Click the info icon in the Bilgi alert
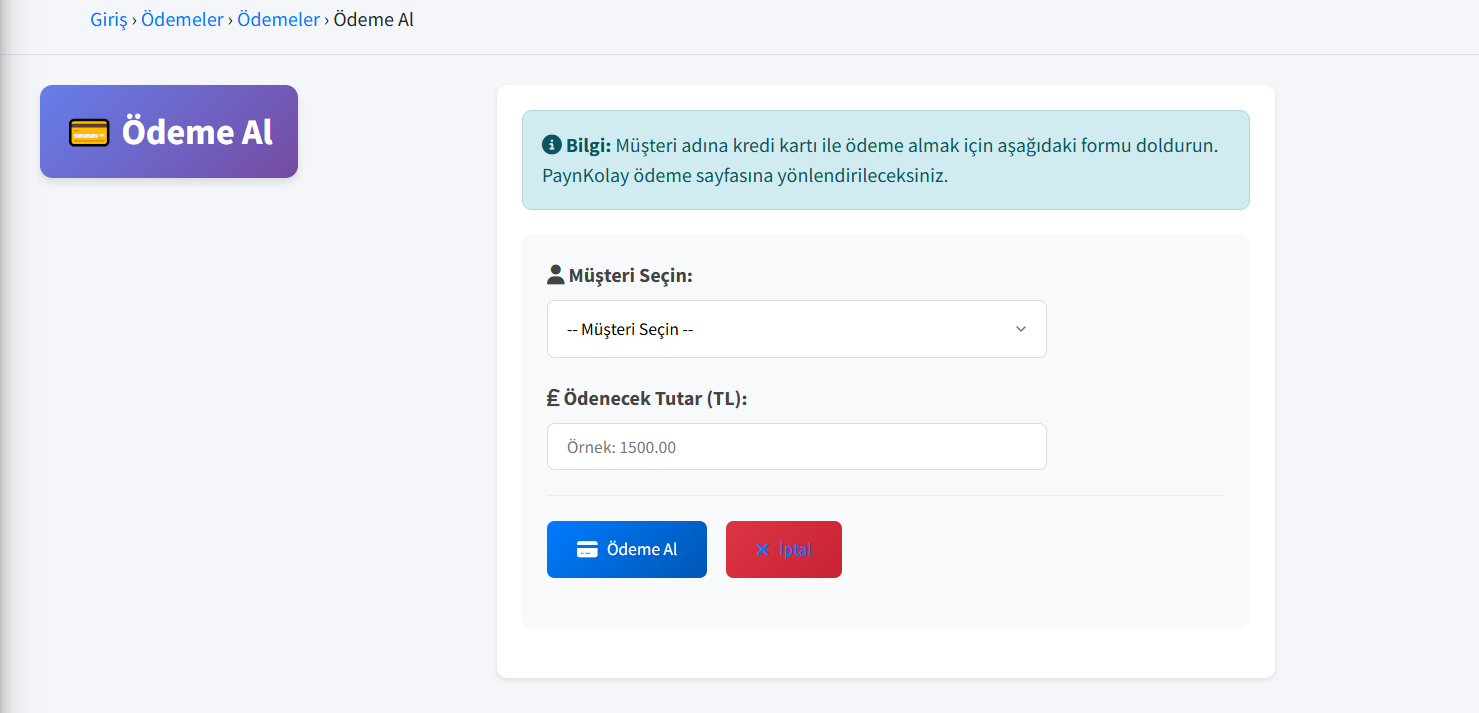1479x713 pixels. [x=551, y=145]
